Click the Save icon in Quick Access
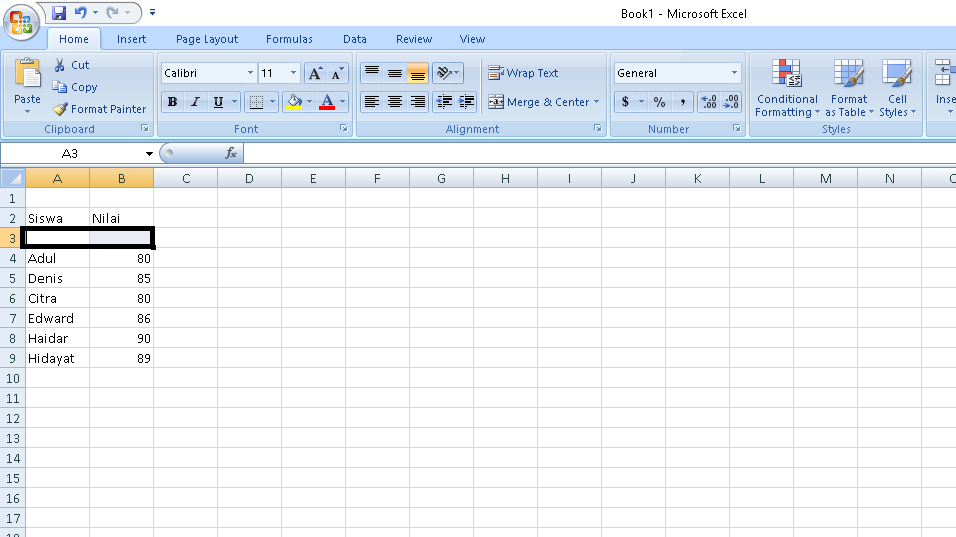The height and width of the screenshot is (537, 956). [59, 13]
